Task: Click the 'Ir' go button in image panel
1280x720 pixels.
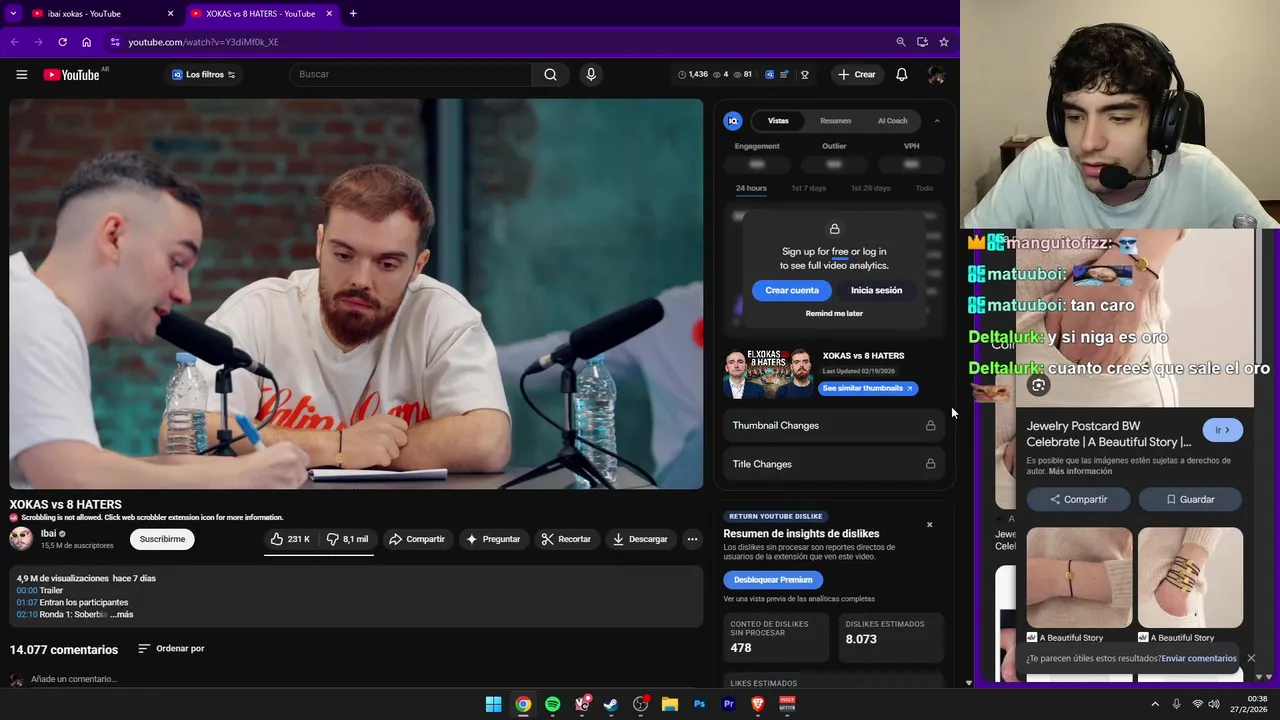Action: click(1222, 430)
